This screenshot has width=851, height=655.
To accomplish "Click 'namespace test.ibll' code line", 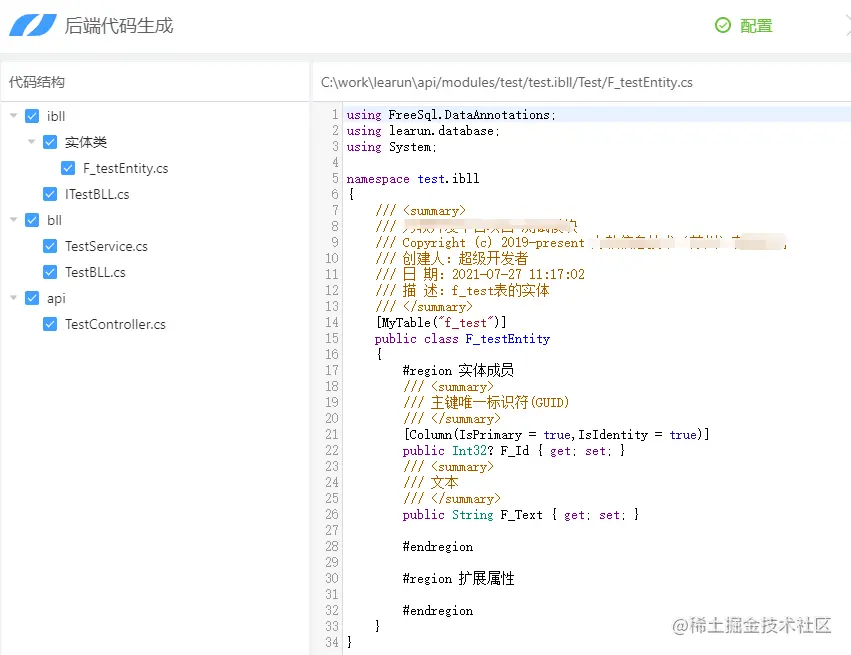I will [x=412, y=179].
